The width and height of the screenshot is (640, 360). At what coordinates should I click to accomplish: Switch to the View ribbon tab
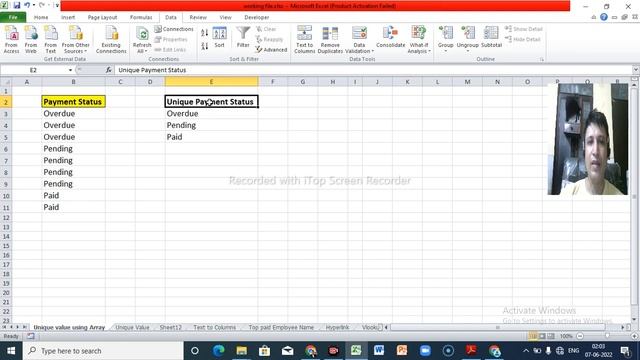[x=225, y=18]
